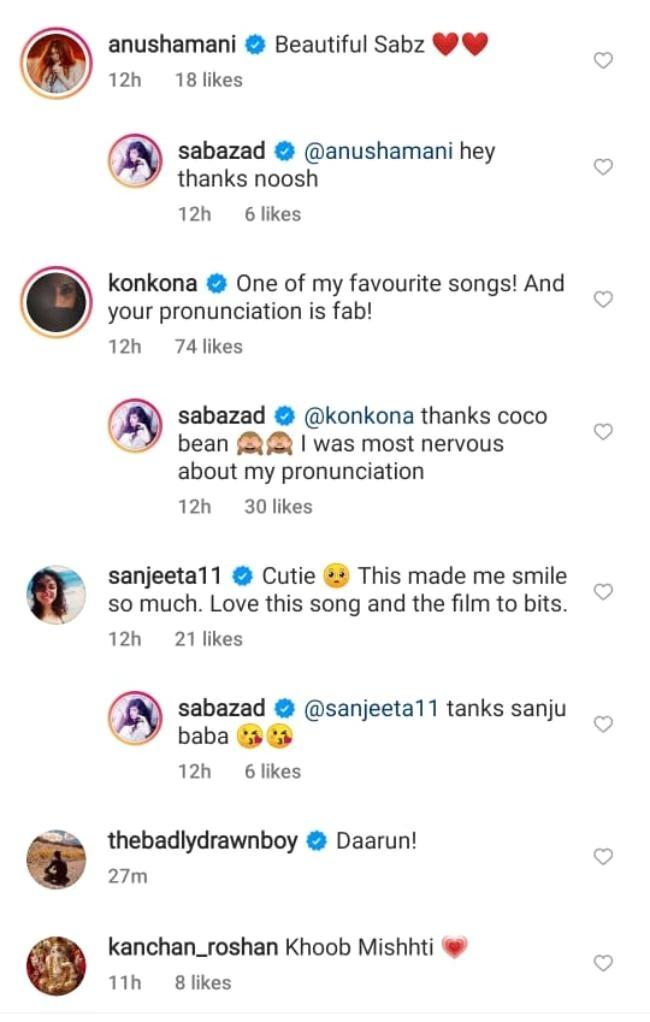Open kanchan_roshan's profile avatar
The width and height of the screenshot is (650, 1022).
[56, 964]
